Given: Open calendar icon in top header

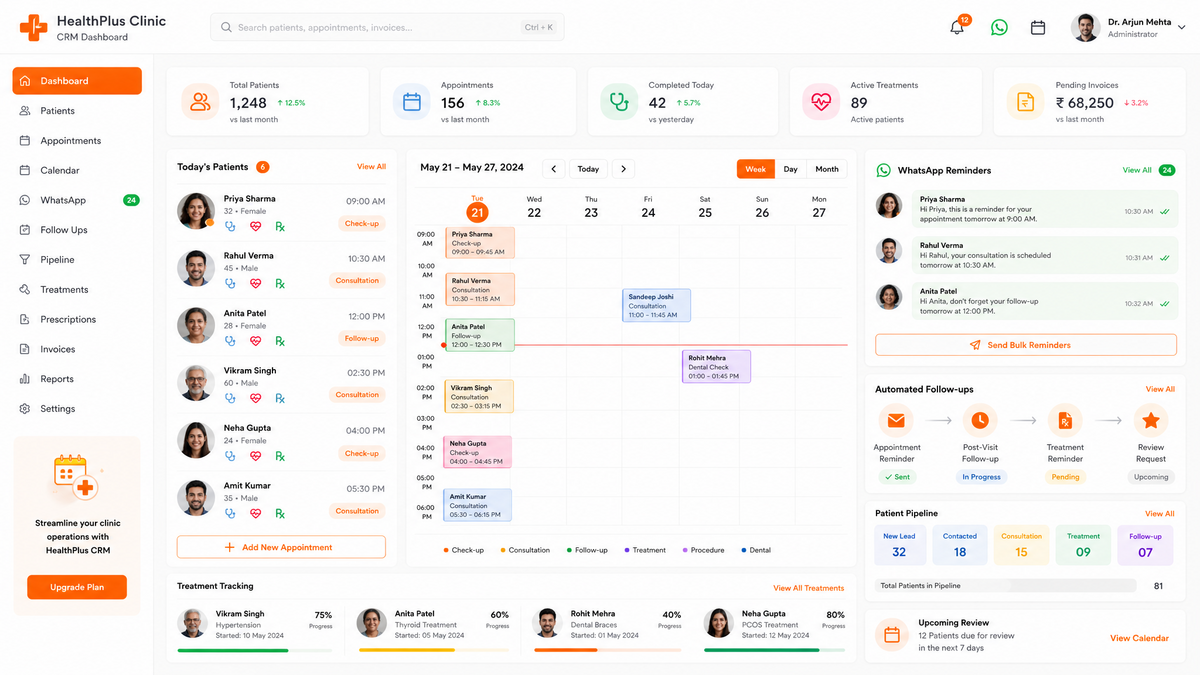Looking at the screenshot, I should coord(1038,28).
